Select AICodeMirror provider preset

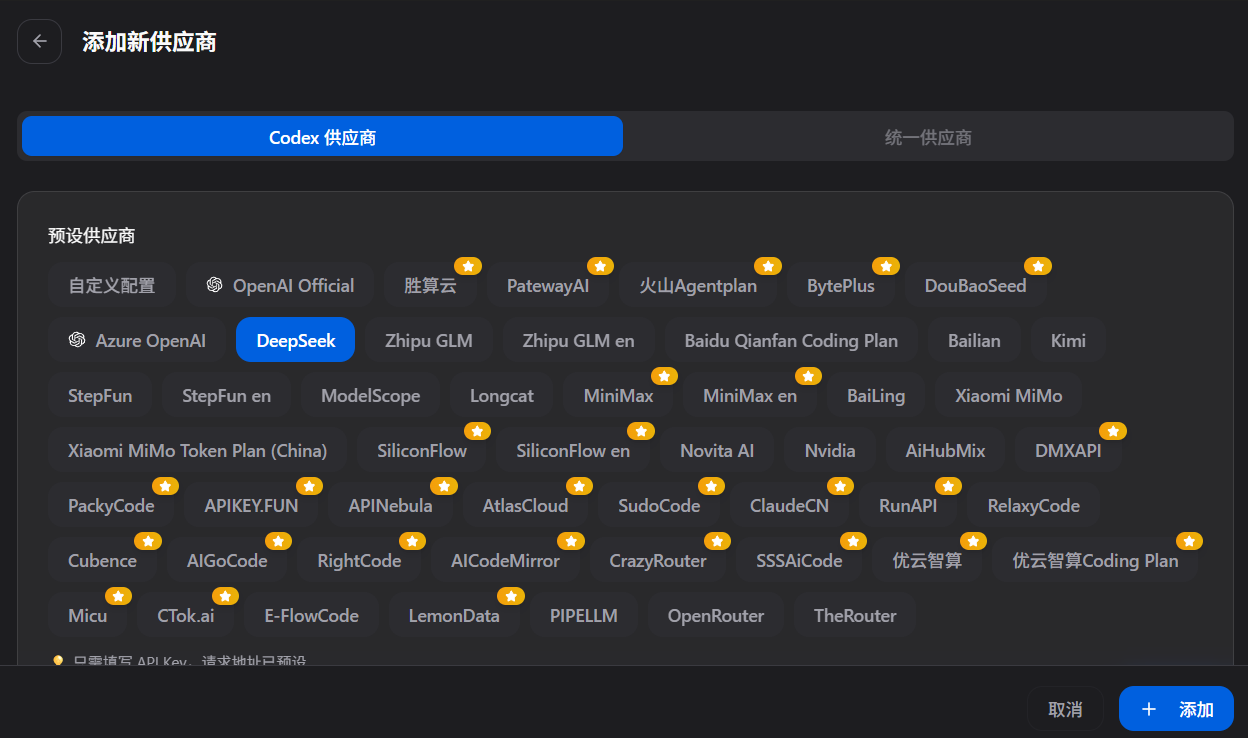pos(505,560)
